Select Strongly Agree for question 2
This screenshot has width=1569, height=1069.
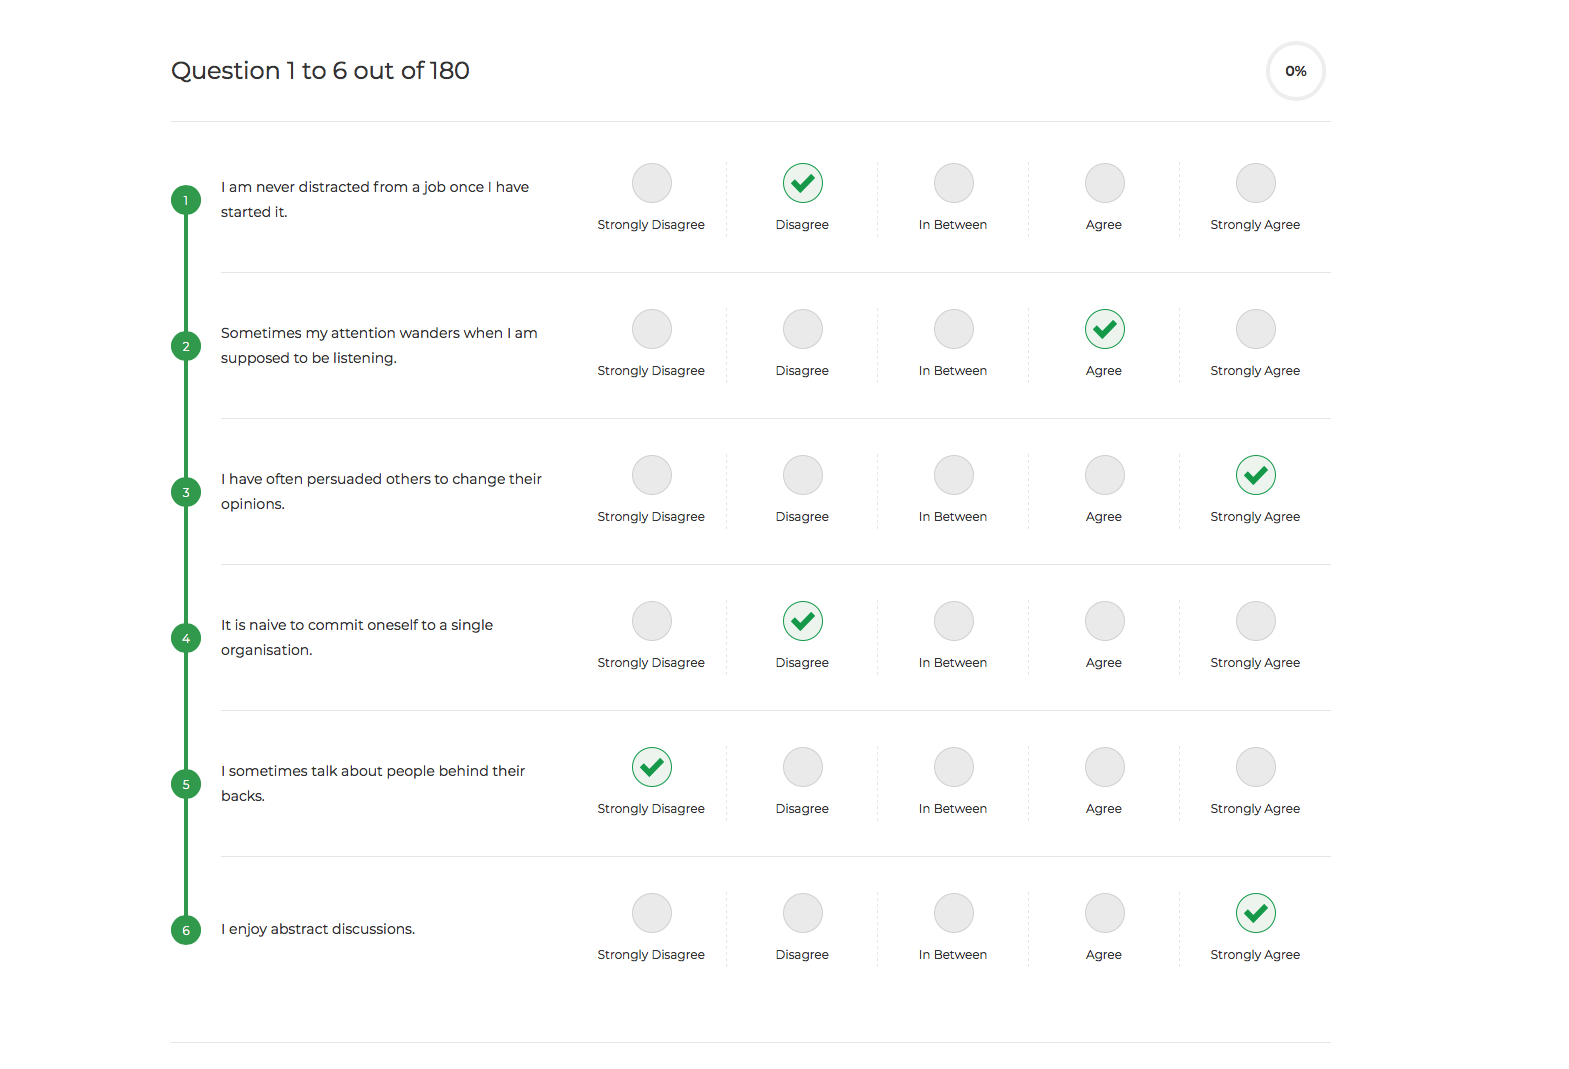click(1255, 330)
